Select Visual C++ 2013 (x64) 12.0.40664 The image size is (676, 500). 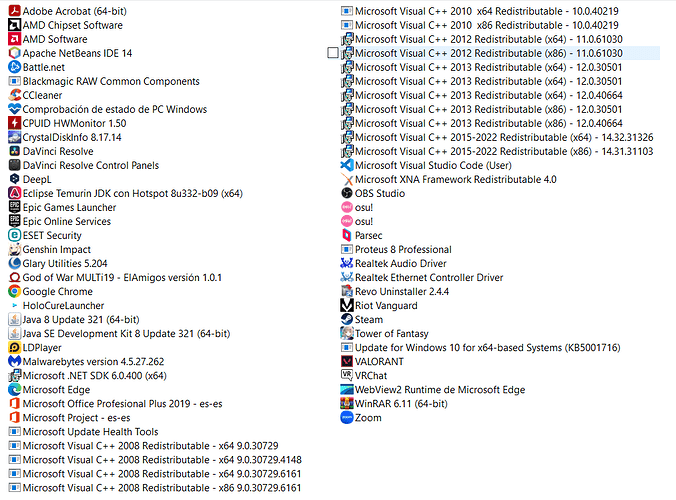click(482, 95)
